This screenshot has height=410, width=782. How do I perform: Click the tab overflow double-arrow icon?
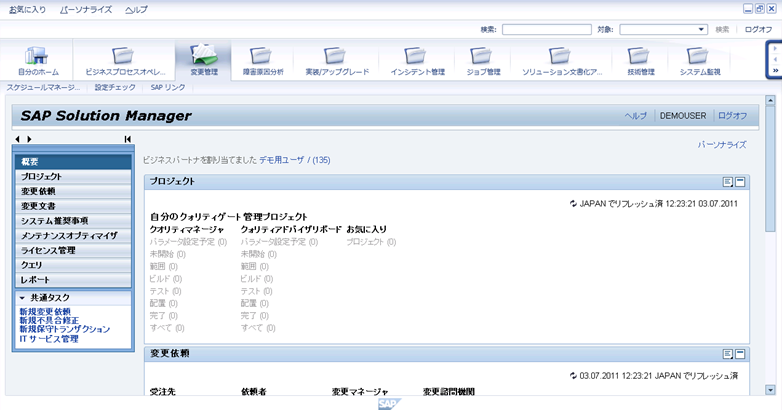775,71
